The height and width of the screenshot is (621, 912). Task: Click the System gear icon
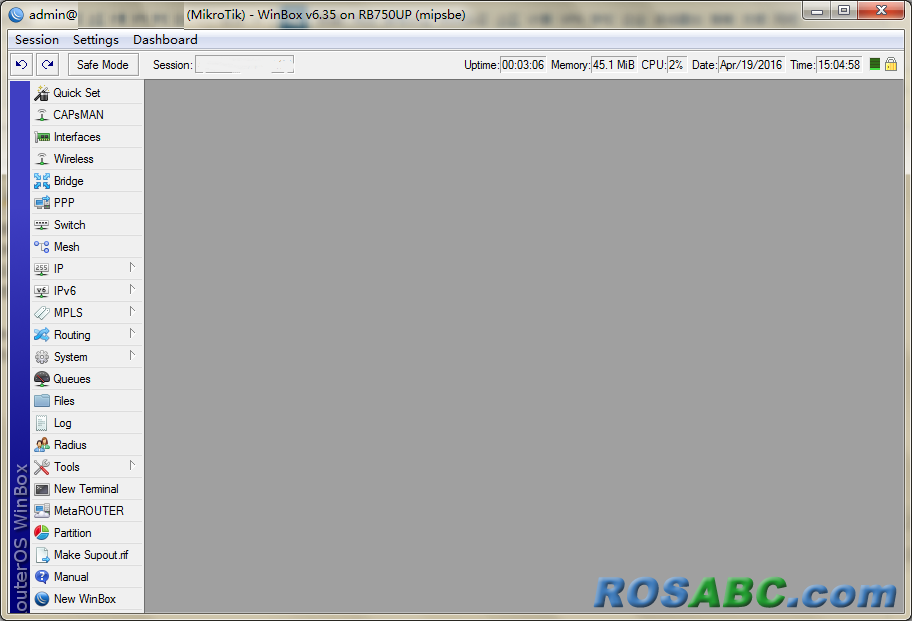point(41,357)
